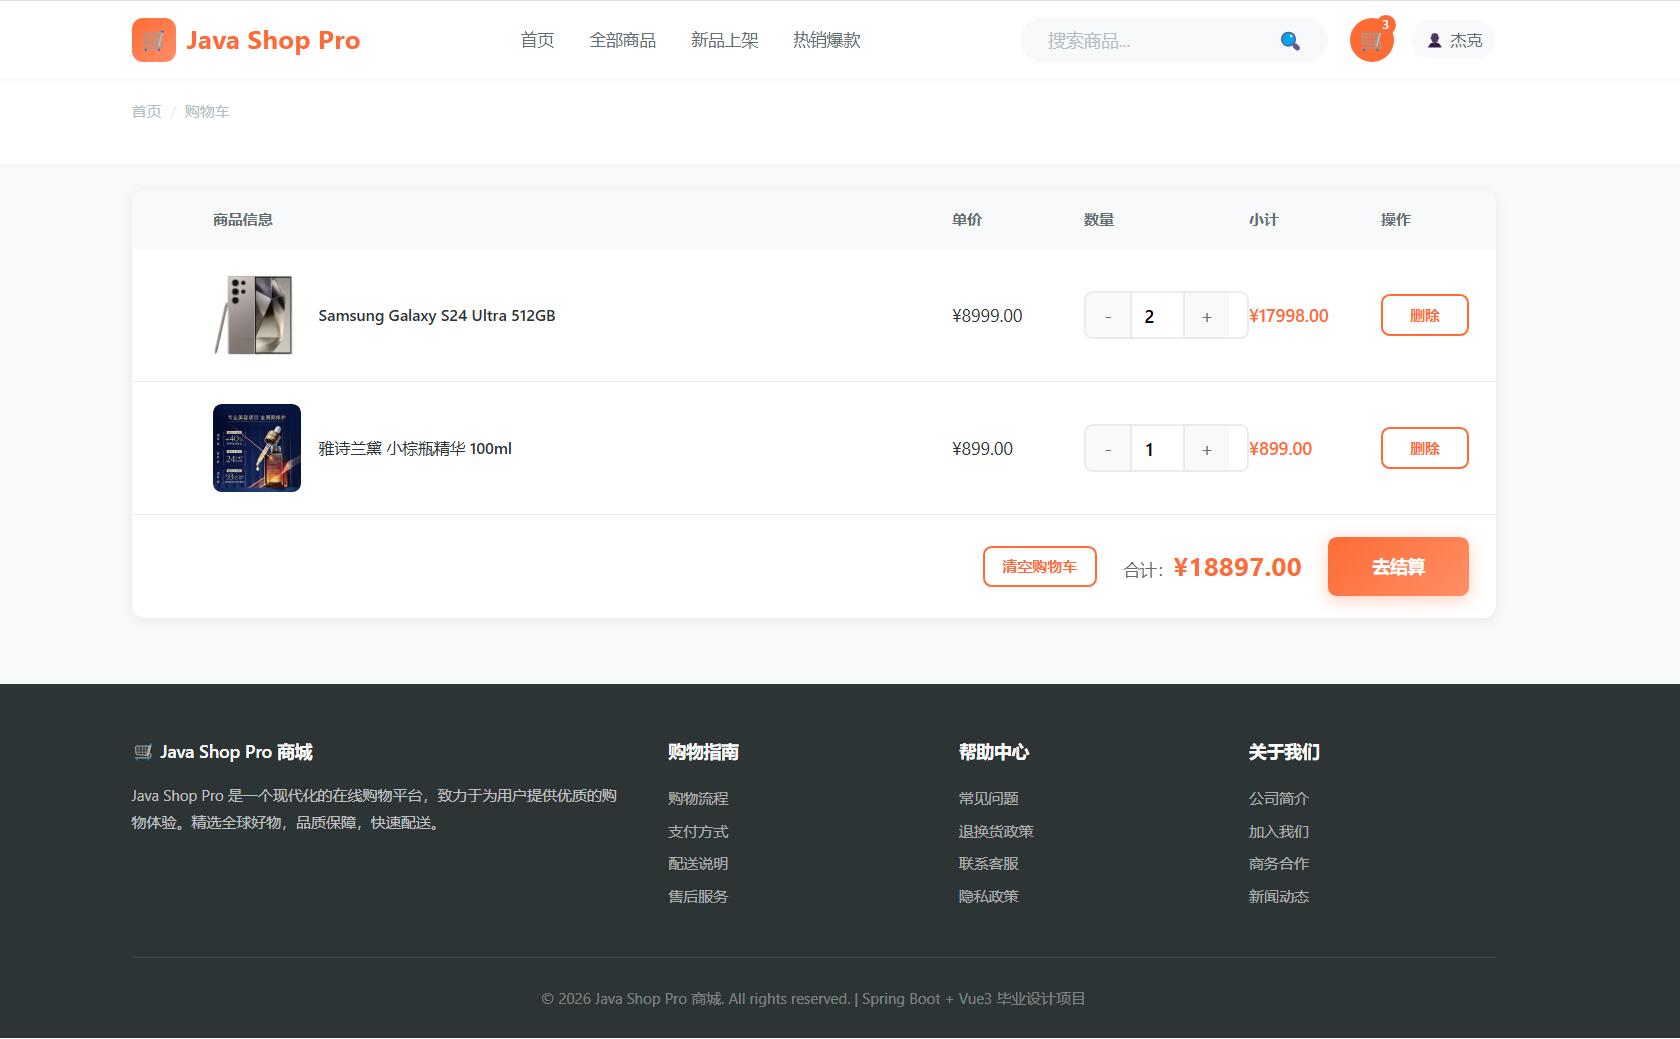Increase 雅诗兰黛 小棕瓶精华 quantity with plus
The width and height of the screenshot is (1680, 1039).
tap(1207, 449)
